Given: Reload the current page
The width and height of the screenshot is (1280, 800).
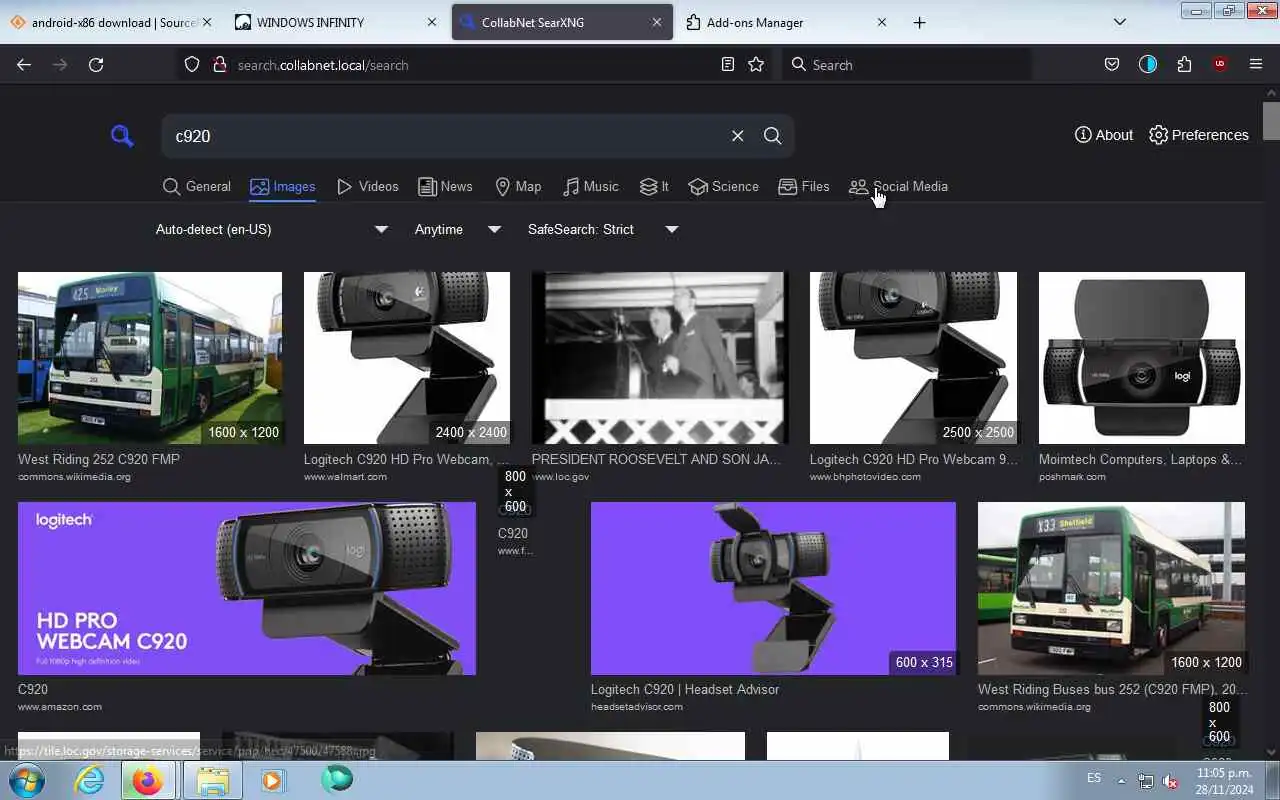Looking at the screenshot, I should 96,64.
